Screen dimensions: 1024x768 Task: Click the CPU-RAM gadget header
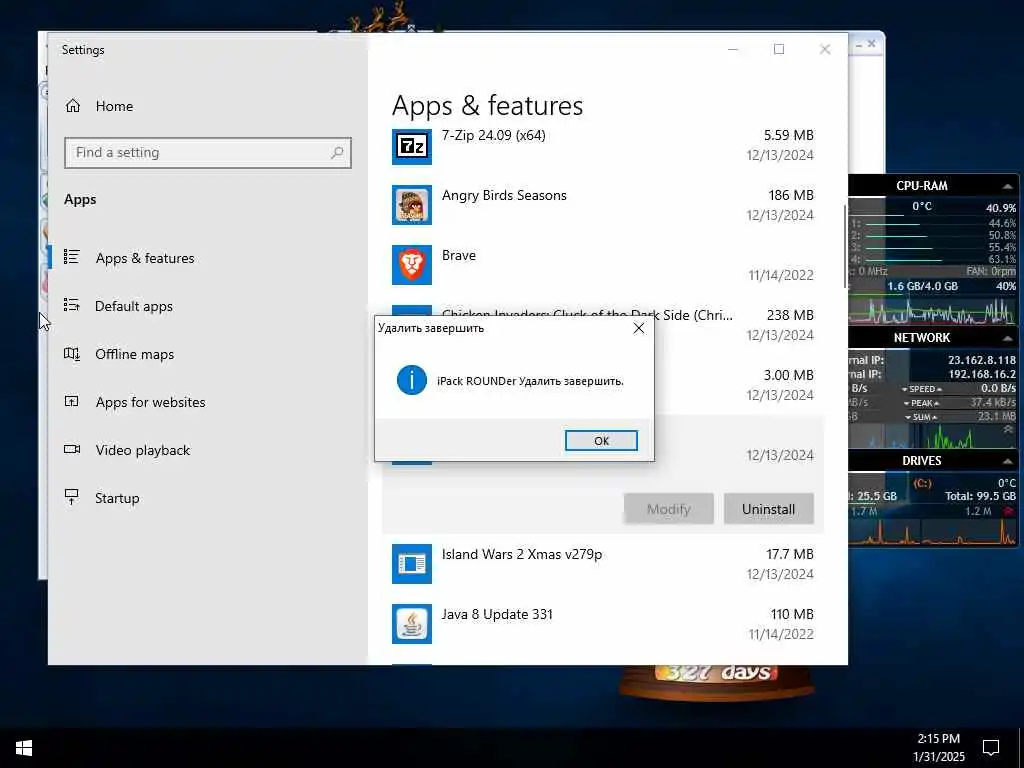921,186
